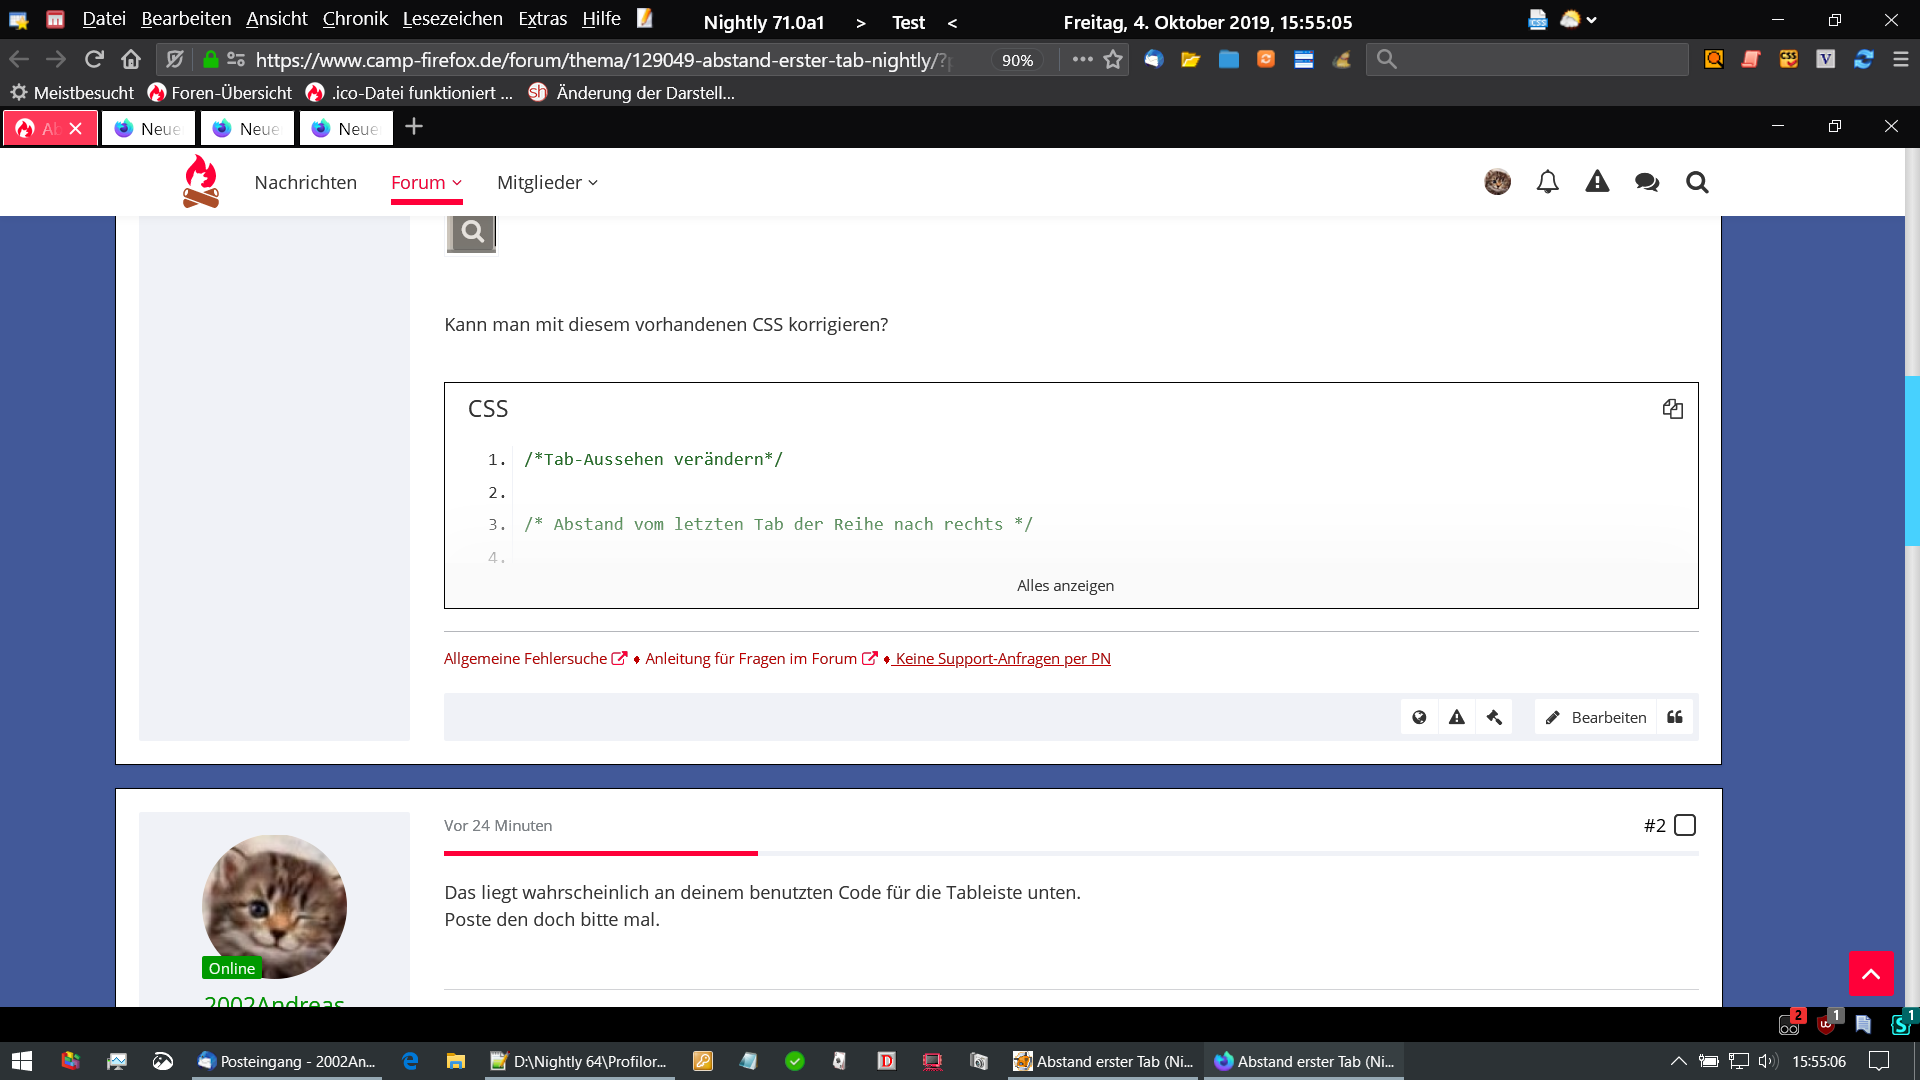
Task: Click the red scroll-to-top arrow button
Action: 1870,973
